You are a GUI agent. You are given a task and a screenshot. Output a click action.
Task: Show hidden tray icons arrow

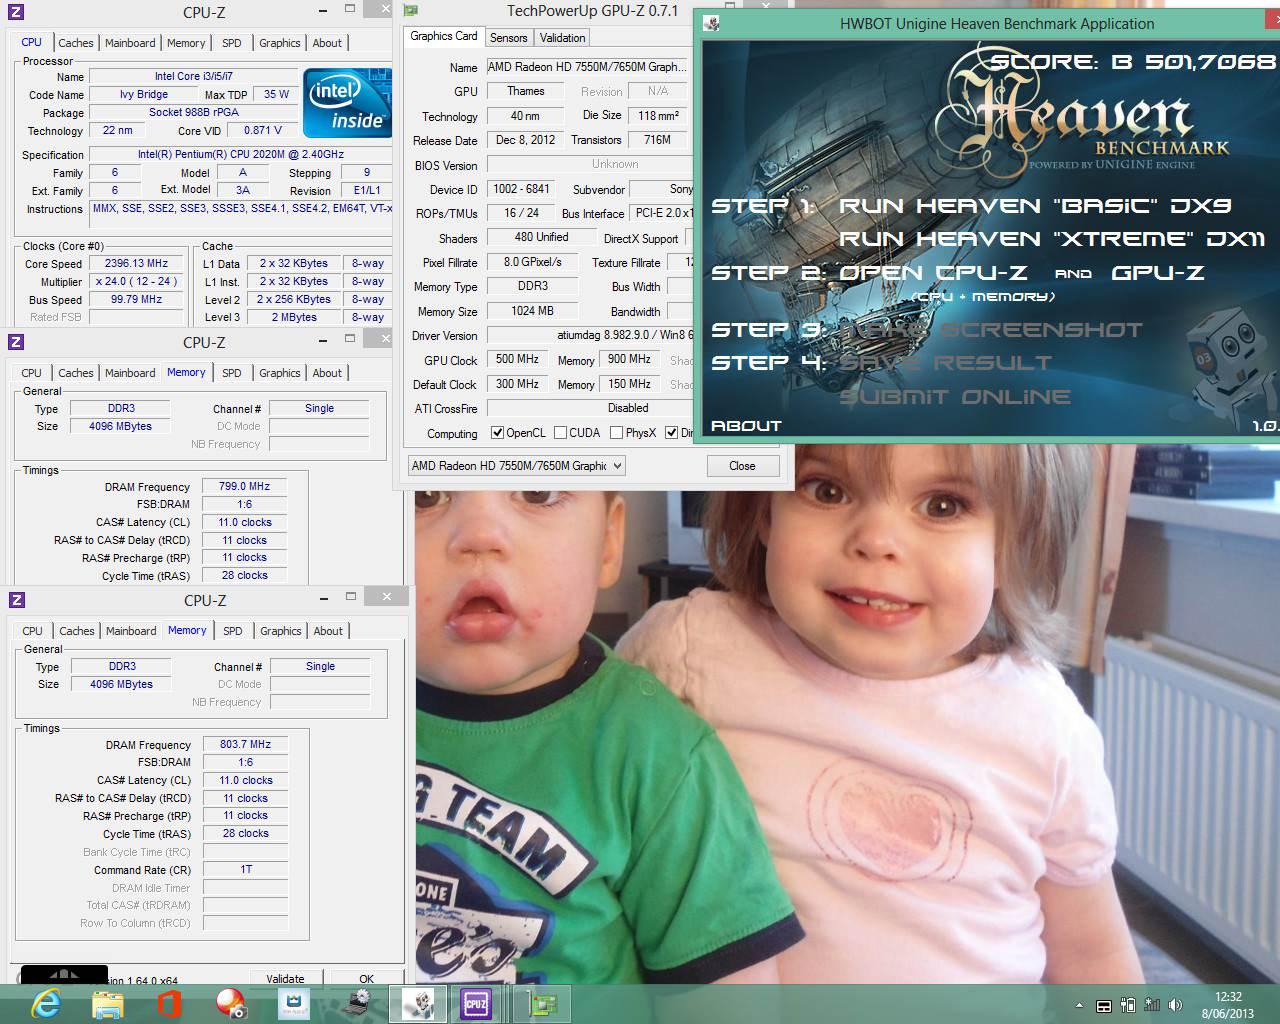coord(1079,1005)
